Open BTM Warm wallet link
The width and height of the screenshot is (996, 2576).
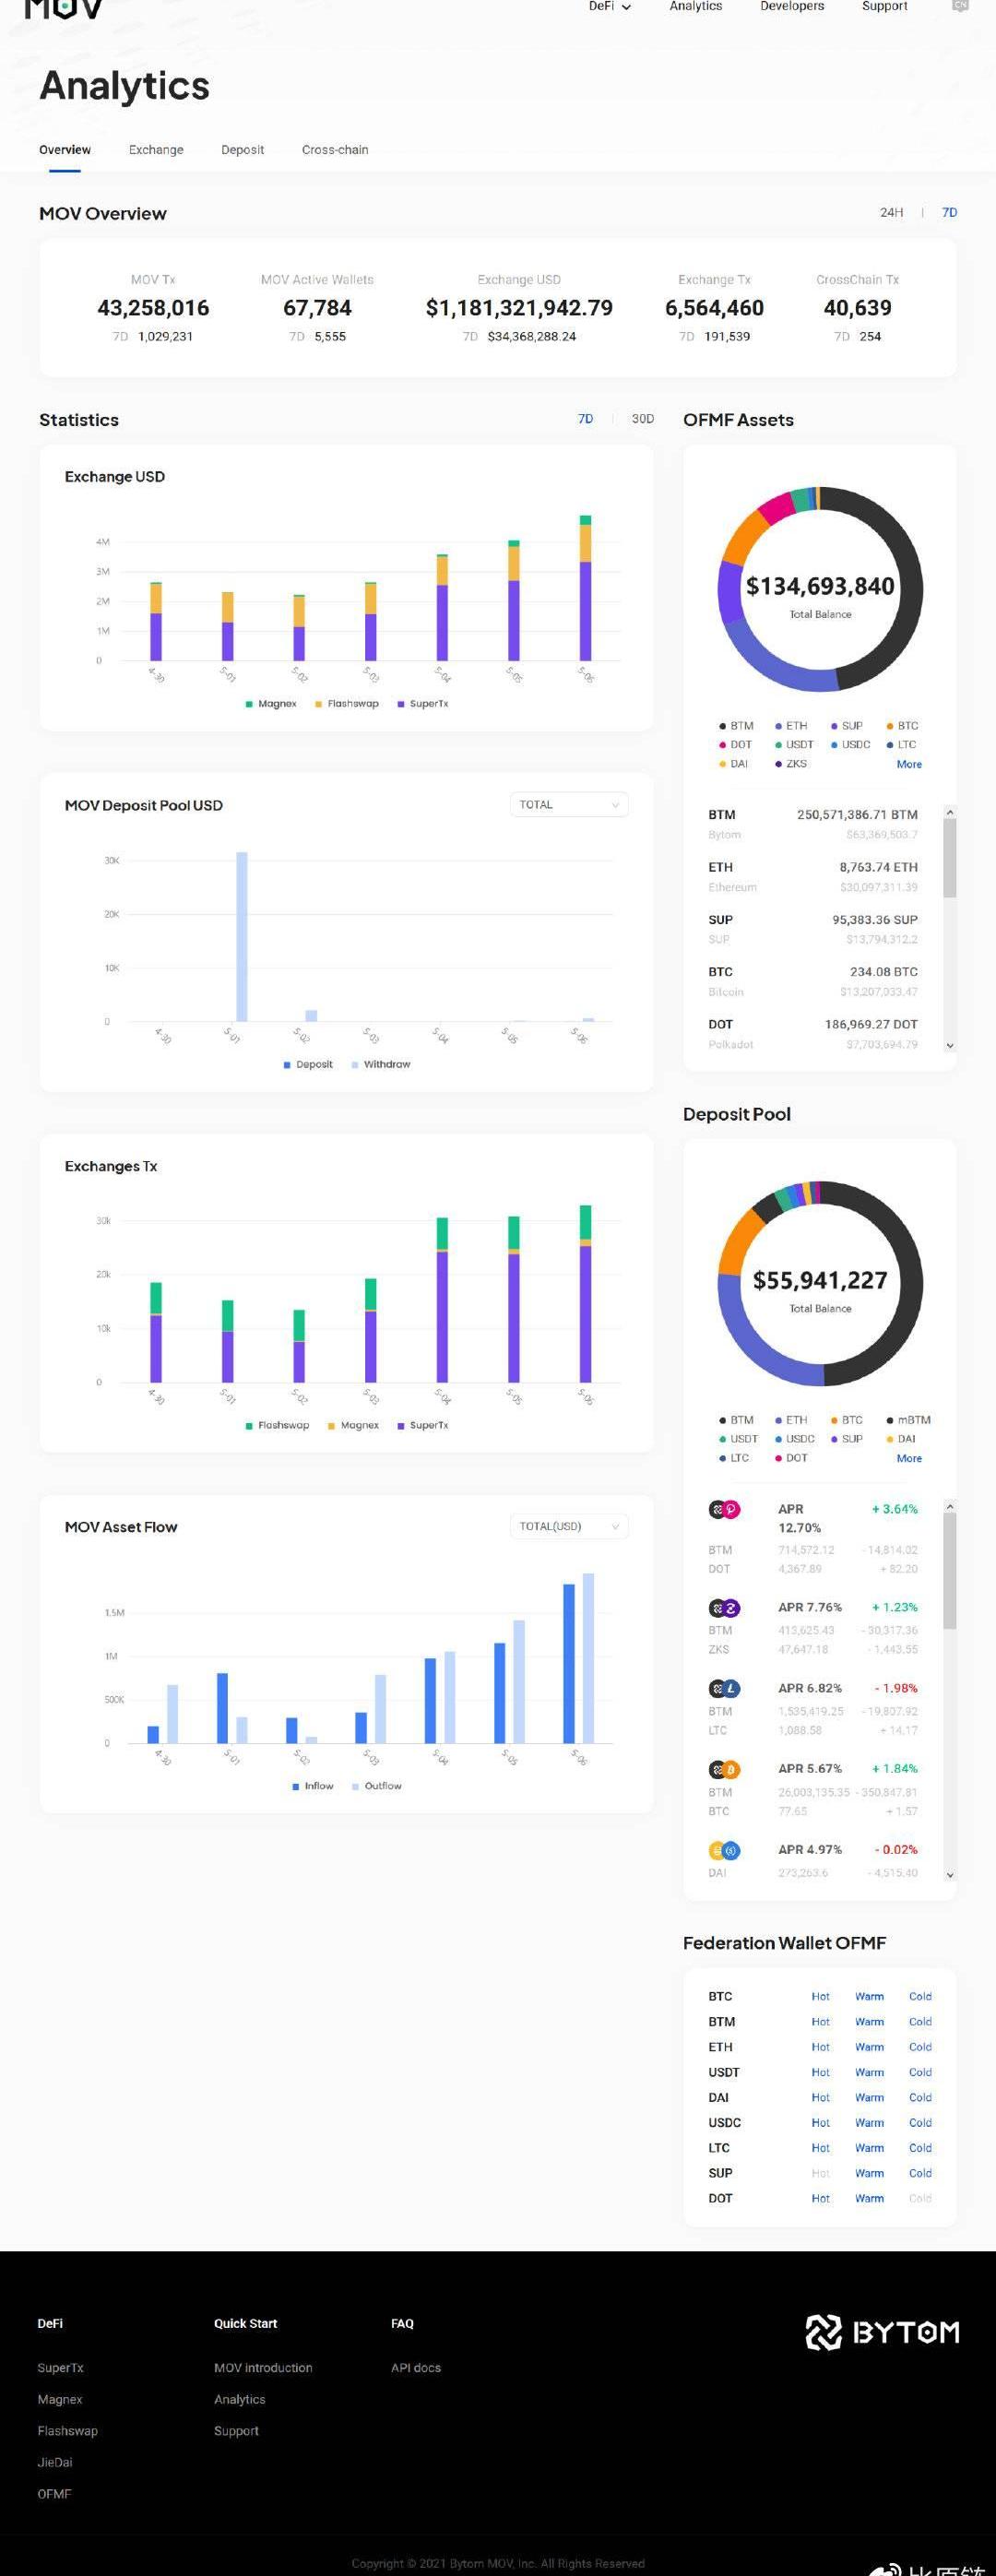pyautogui.click(x=869, y=2021)
